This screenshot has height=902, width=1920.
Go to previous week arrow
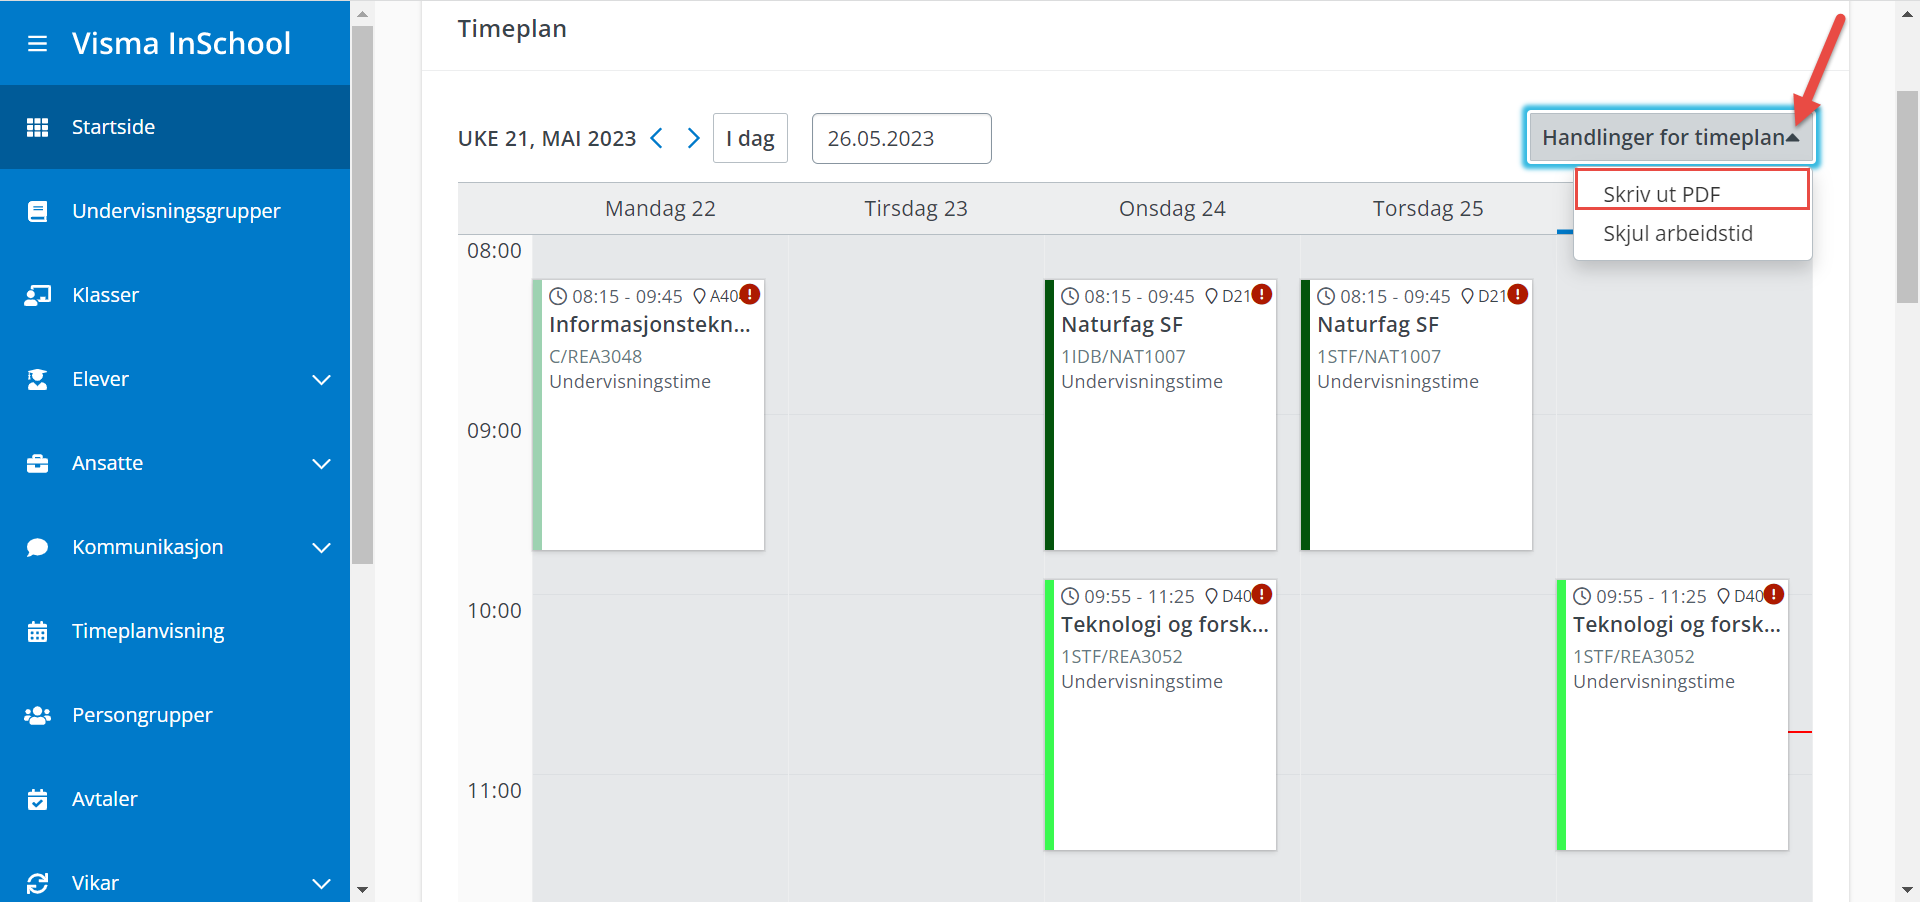point(657,138)
